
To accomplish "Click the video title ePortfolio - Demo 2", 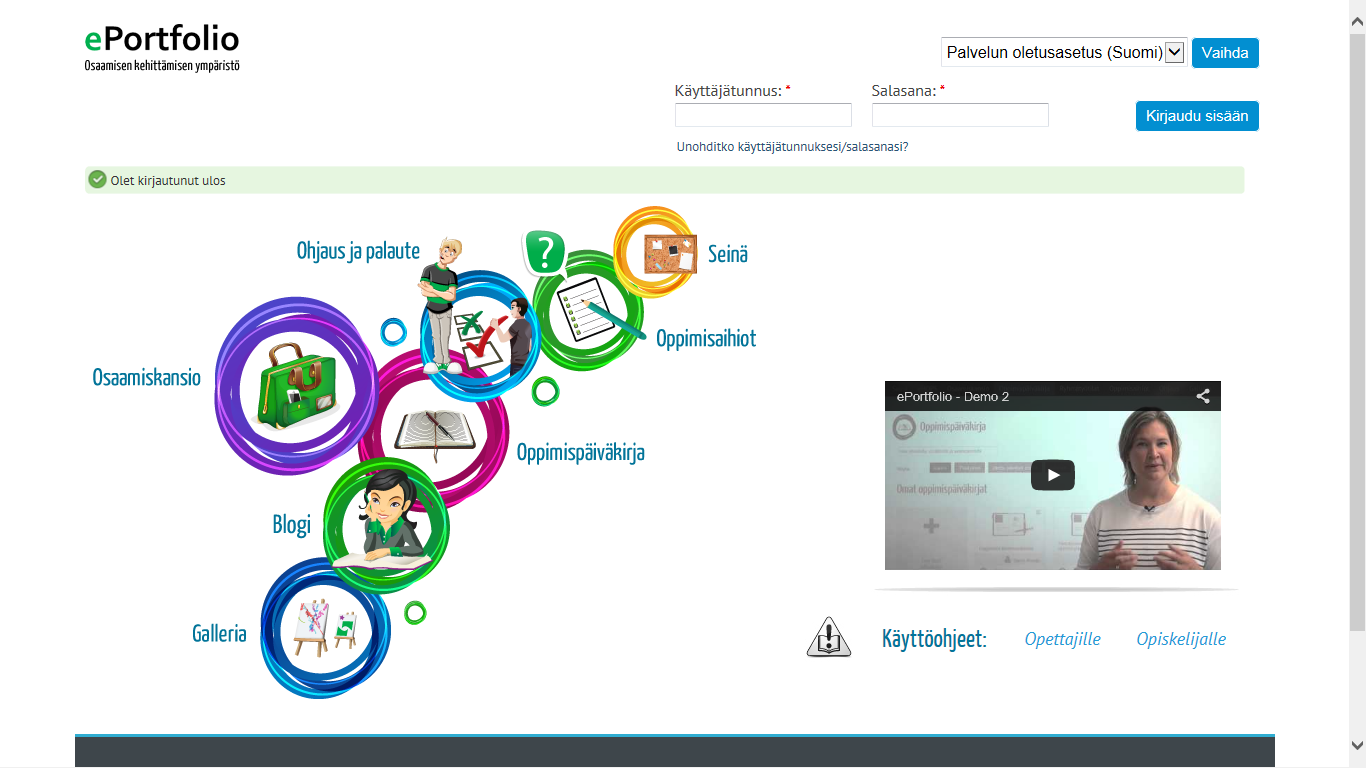I will click(953, 397).
